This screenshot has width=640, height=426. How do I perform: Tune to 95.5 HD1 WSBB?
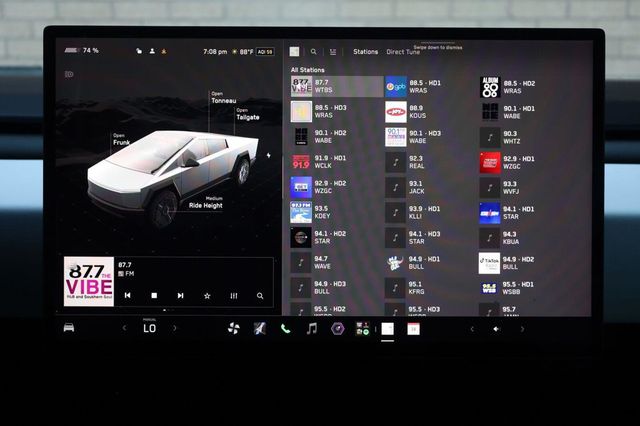pyautogui.click(x=525, y=288)
